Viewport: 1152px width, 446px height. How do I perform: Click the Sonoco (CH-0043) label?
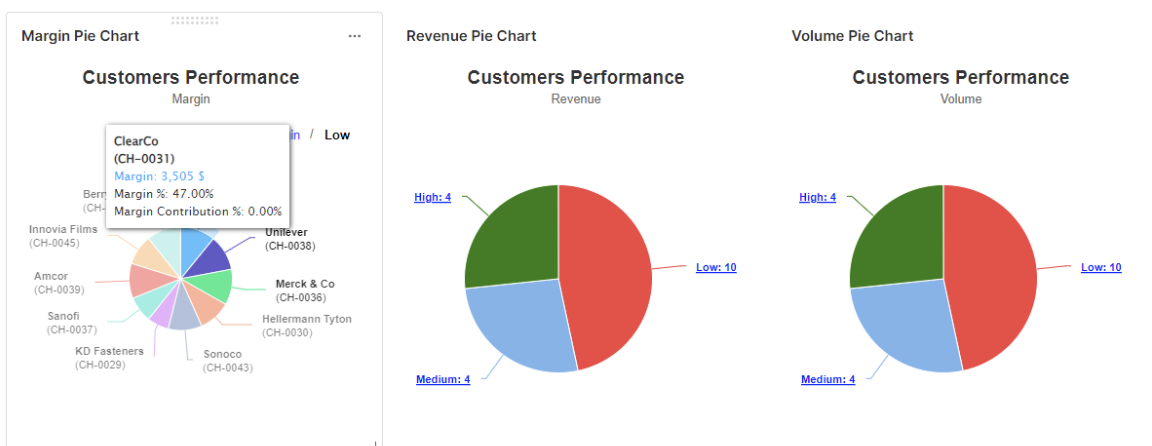click(x=227, y=361)
